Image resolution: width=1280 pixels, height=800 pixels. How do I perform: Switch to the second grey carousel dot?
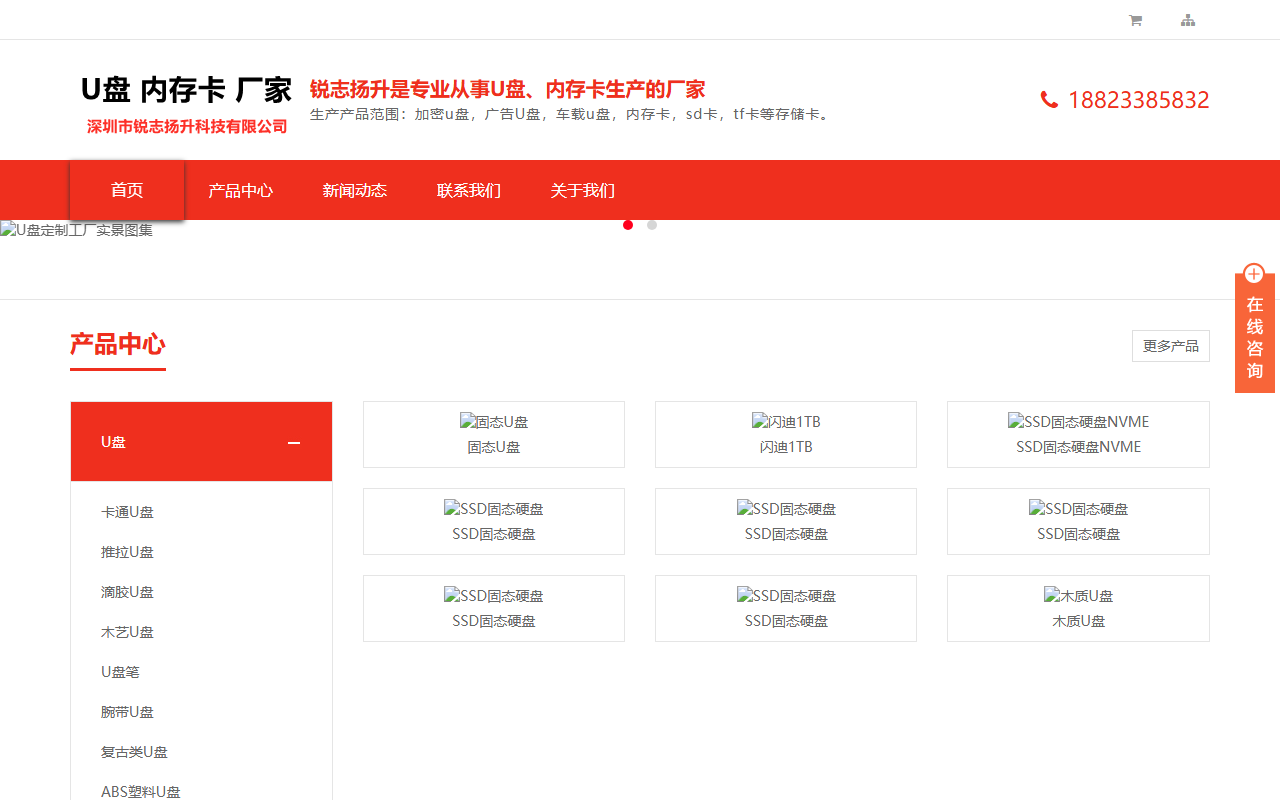coord(652,225)
